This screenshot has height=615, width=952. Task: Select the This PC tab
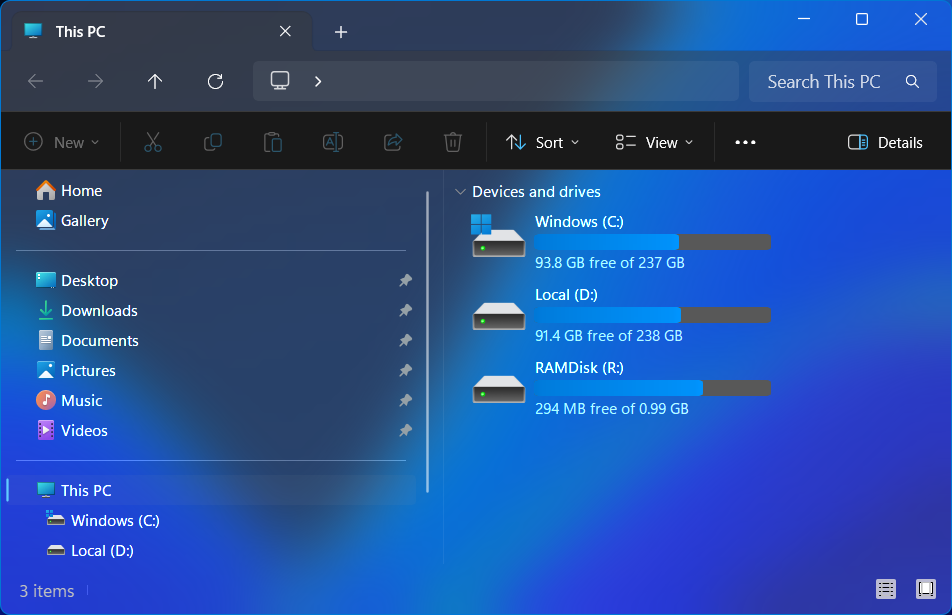tap(162, 32)
